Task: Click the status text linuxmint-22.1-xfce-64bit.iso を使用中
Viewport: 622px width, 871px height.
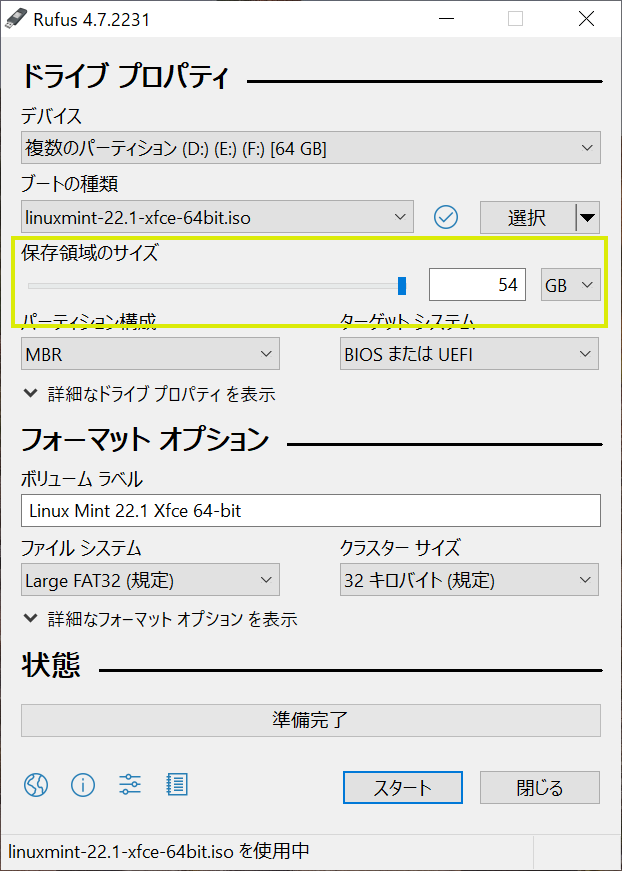Action: coord(159,850)
